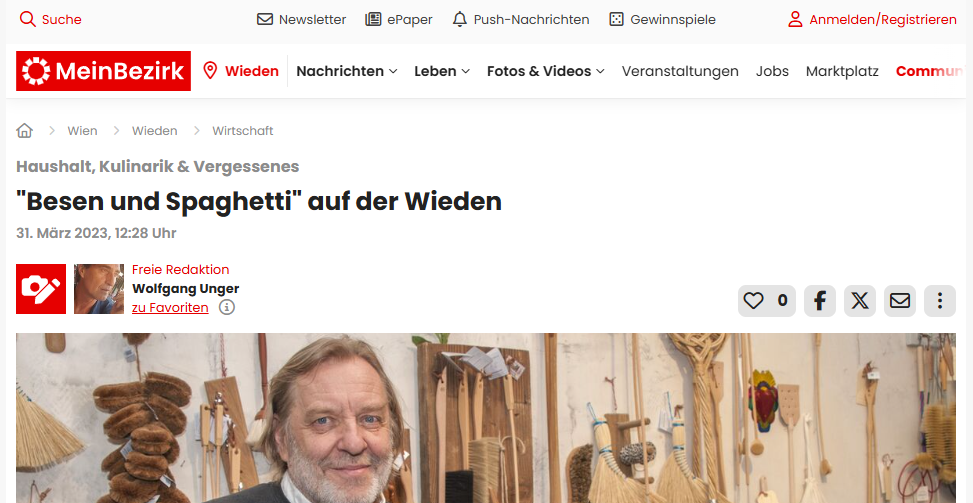Image resolution: width=973 pixels, height=503 pixels.
Task: Expand the Nachrichten dropdown menu
Action: click(346, 71)
